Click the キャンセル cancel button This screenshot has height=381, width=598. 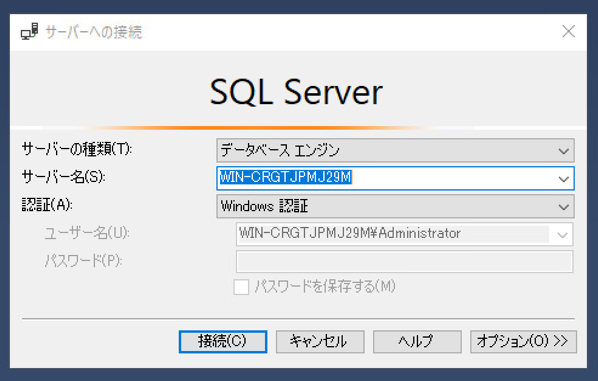(320, 341)
